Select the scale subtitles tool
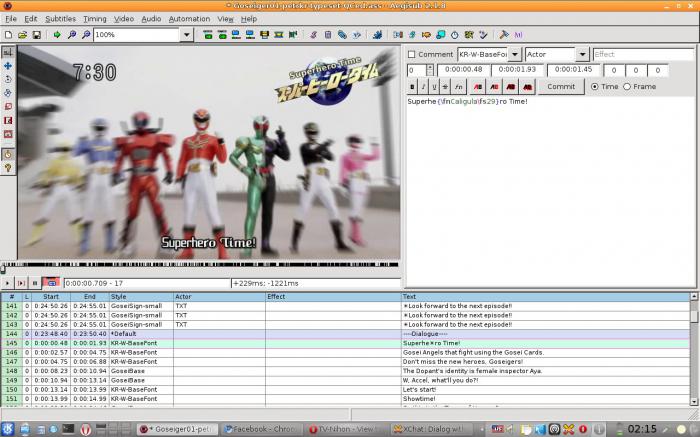Screen dimensions: 700x437 click(8, 107)
